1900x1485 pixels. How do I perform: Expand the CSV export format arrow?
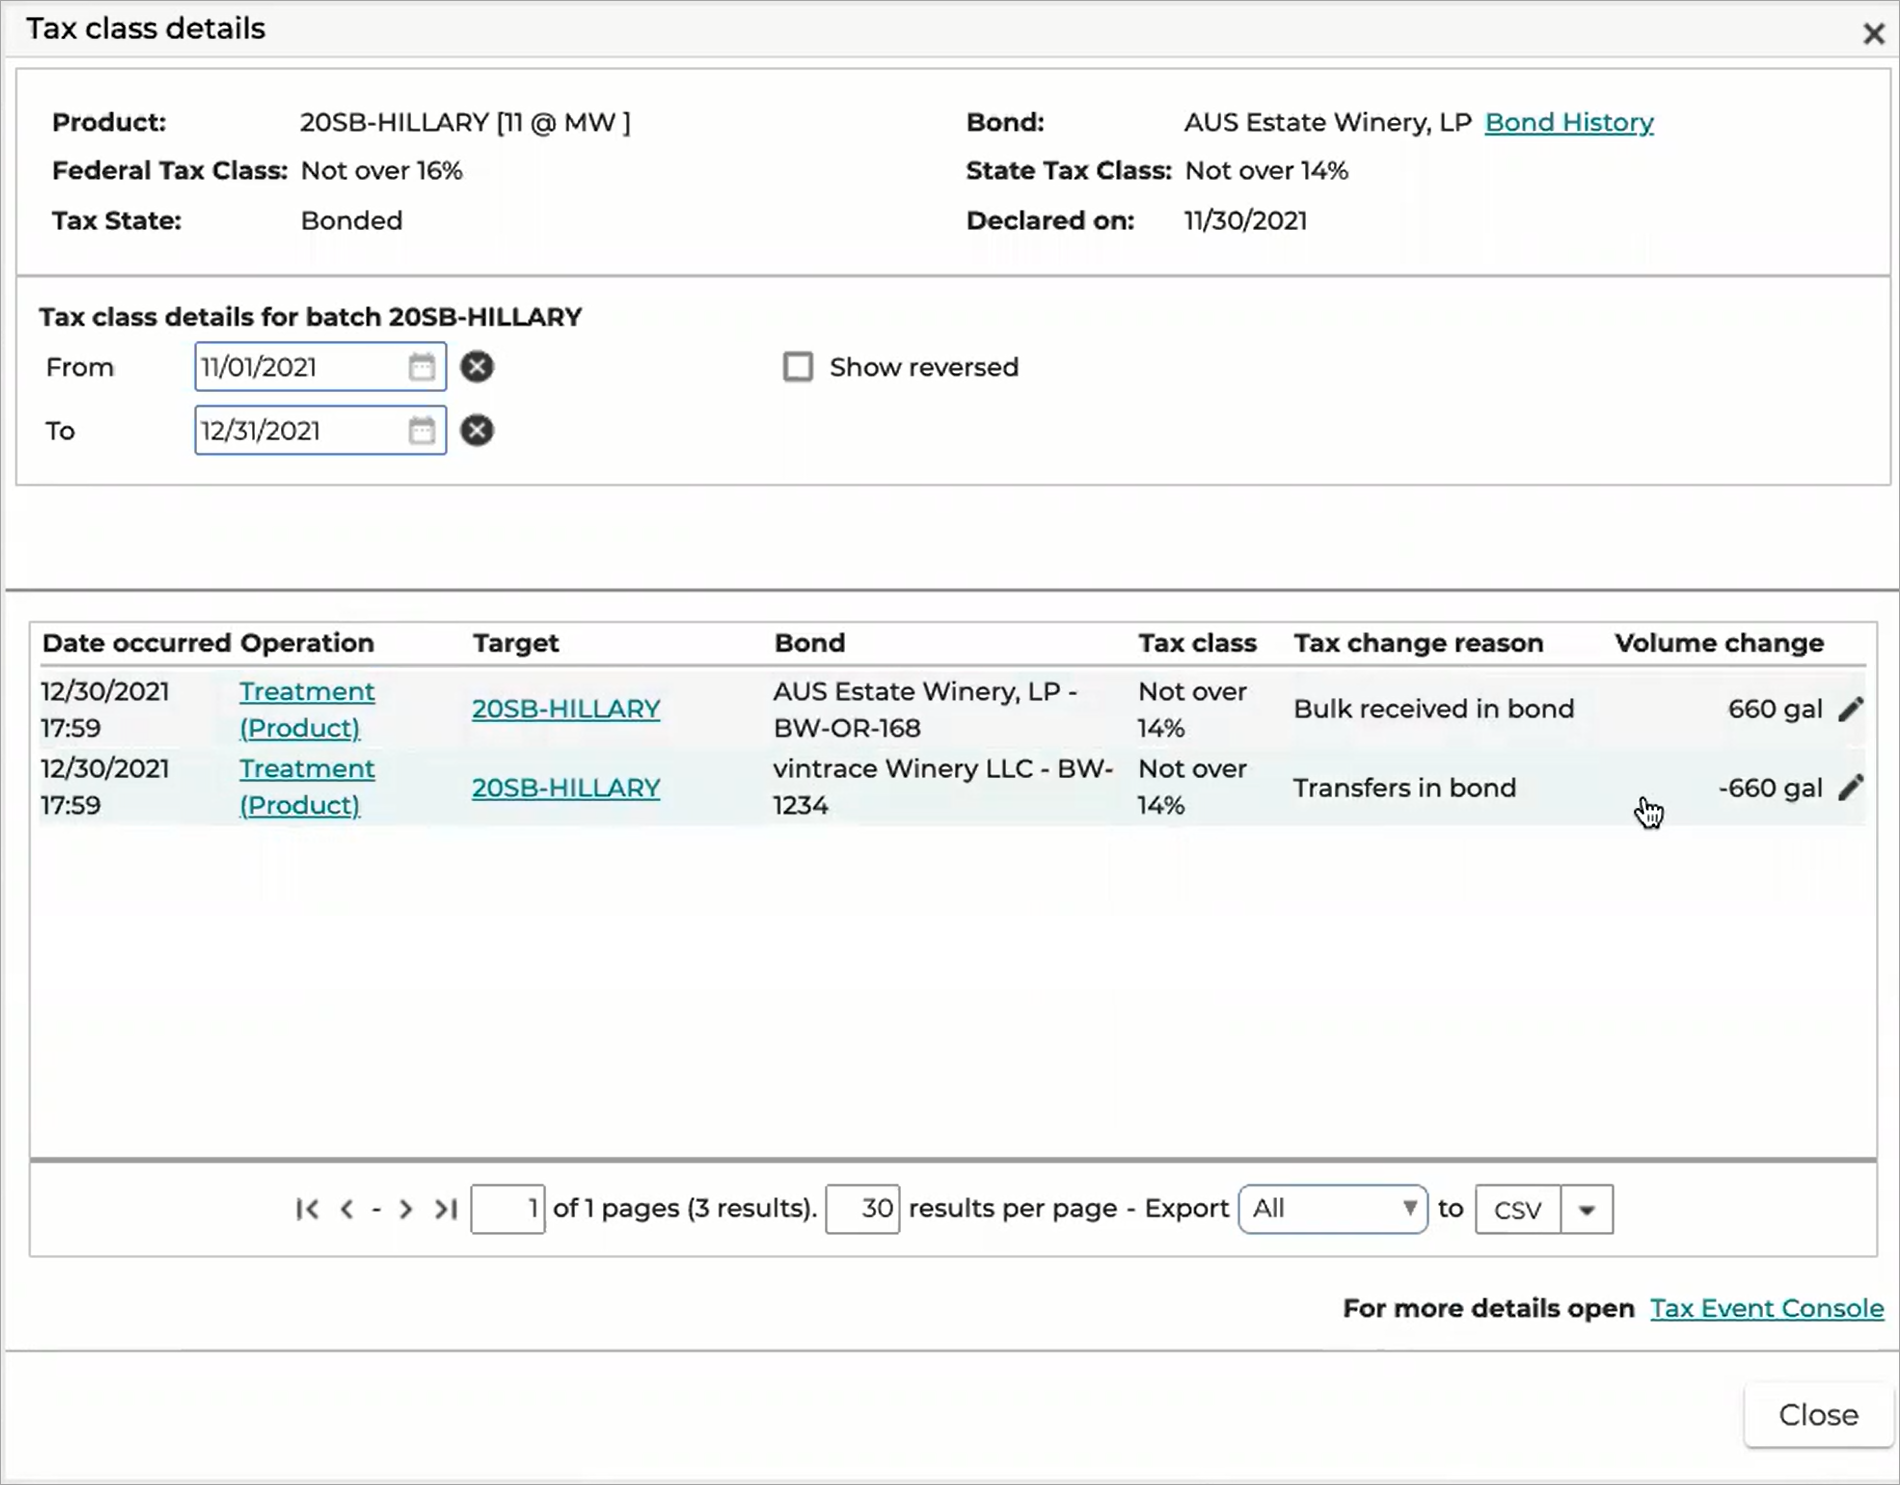click(x=1586, y=1210)
